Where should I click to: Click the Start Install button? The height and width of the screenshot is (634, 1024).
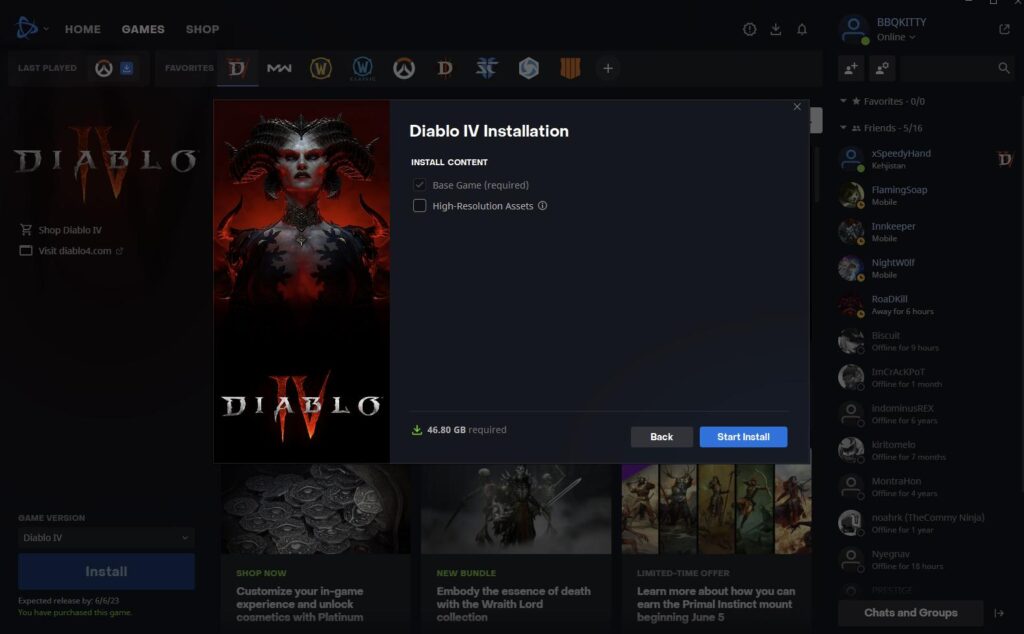[x=743, y=437]
